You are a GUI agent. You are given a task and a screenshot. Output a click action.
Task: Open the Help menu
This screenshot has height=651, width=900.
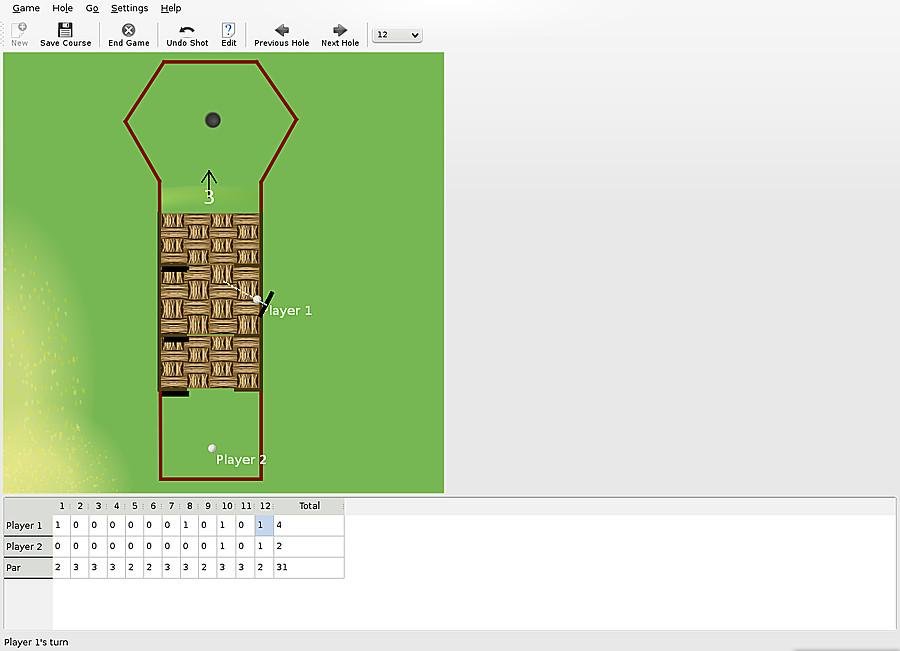click(x=171, y=8)
